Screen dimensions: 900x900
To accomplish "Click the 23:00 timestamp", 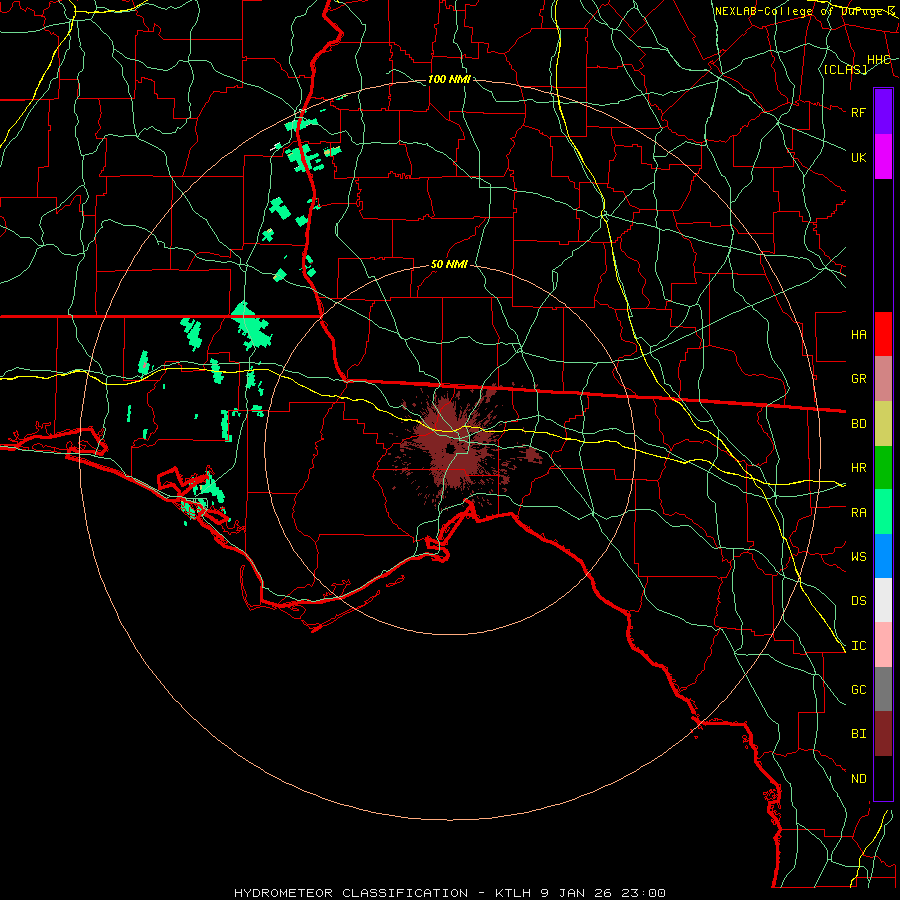I will [x=642, y=893].
